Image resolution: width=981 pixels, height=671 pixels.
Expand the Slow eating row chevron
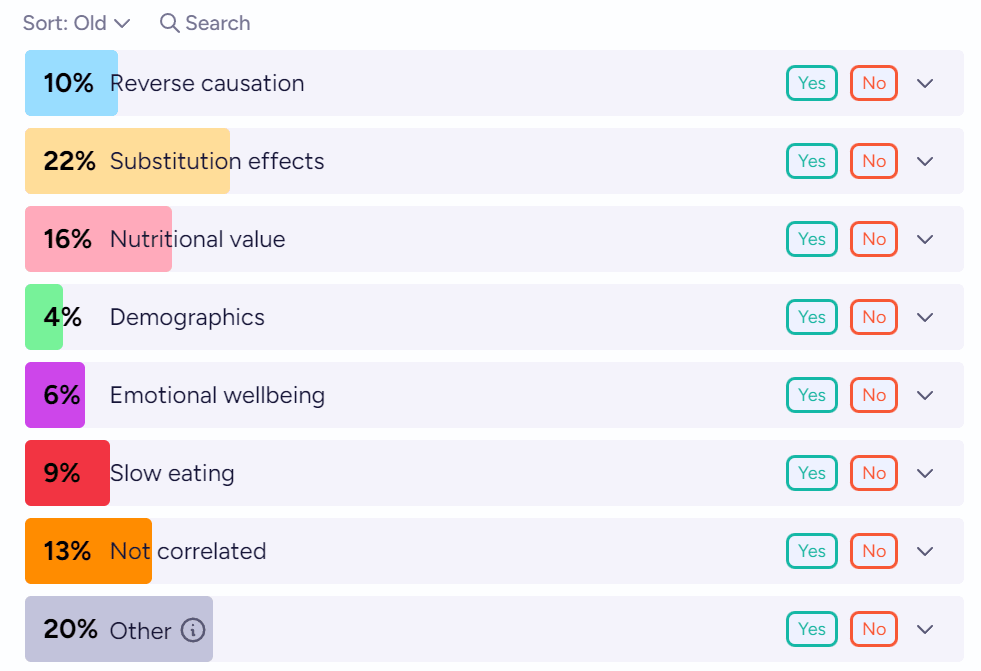pos(925,473)
